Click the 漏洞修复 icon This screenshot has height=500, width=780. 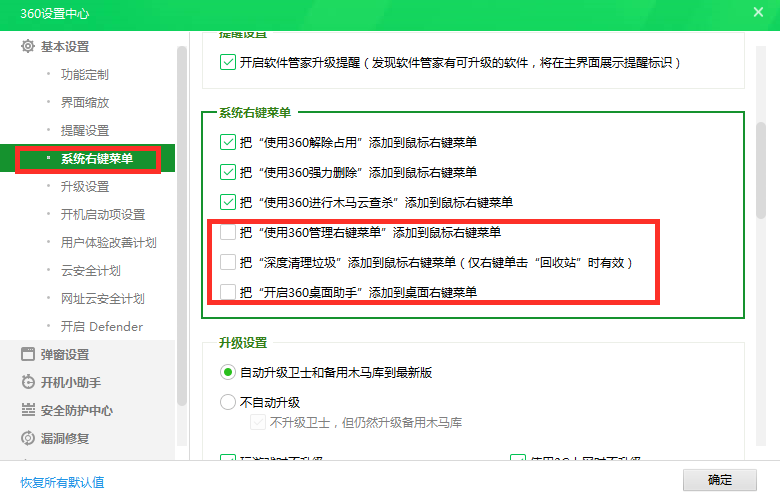[x=28, y=438]
